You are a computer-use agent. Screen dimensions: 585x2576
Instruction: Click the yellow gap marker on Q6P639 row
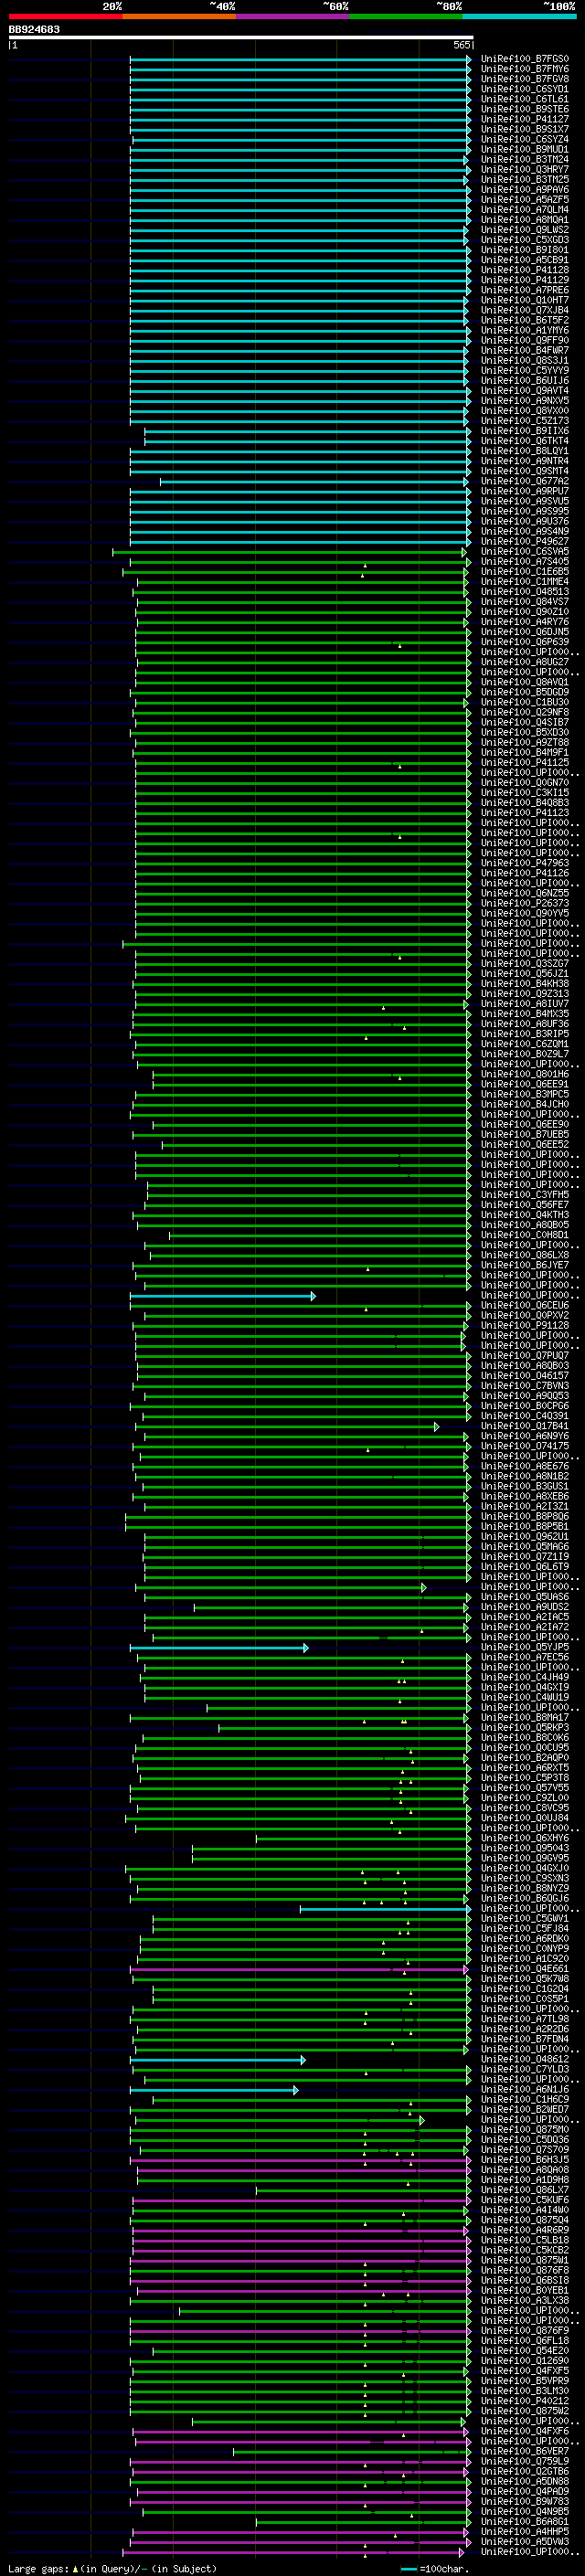coord(400,646)
